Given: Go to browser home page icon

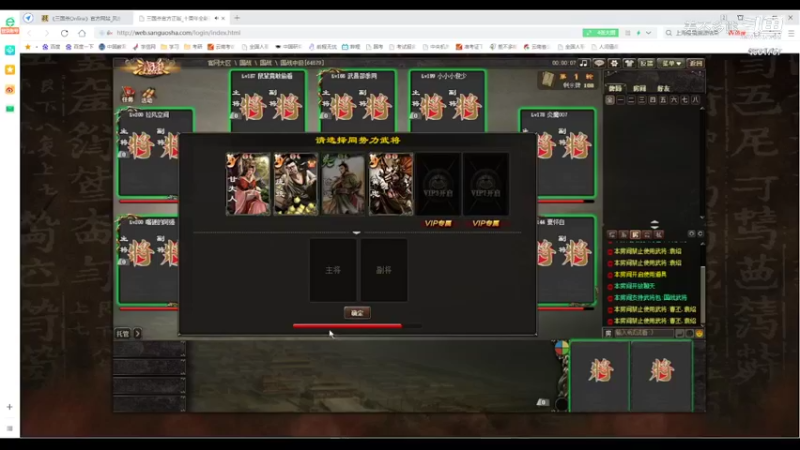Looking at the screenshot, I should coord(82,33).
